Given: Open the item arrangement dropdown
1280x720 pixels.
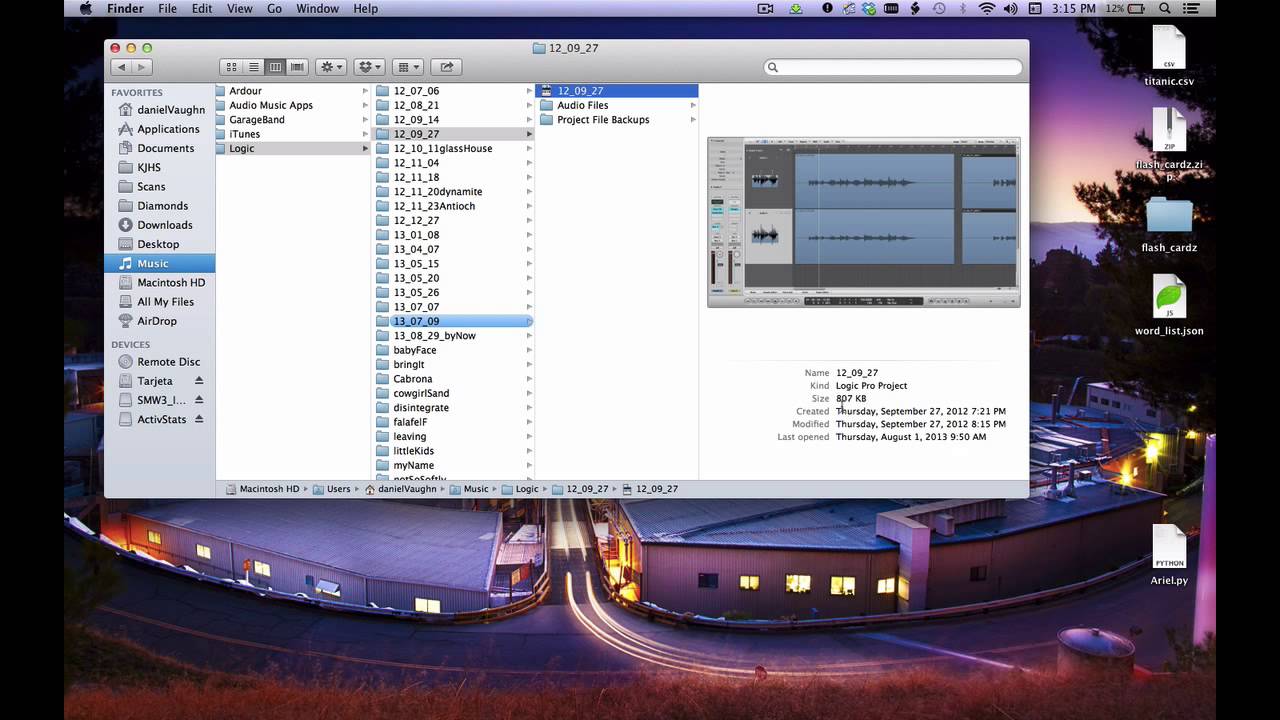Looking at the screenshot, I should [x=409, y=67].
